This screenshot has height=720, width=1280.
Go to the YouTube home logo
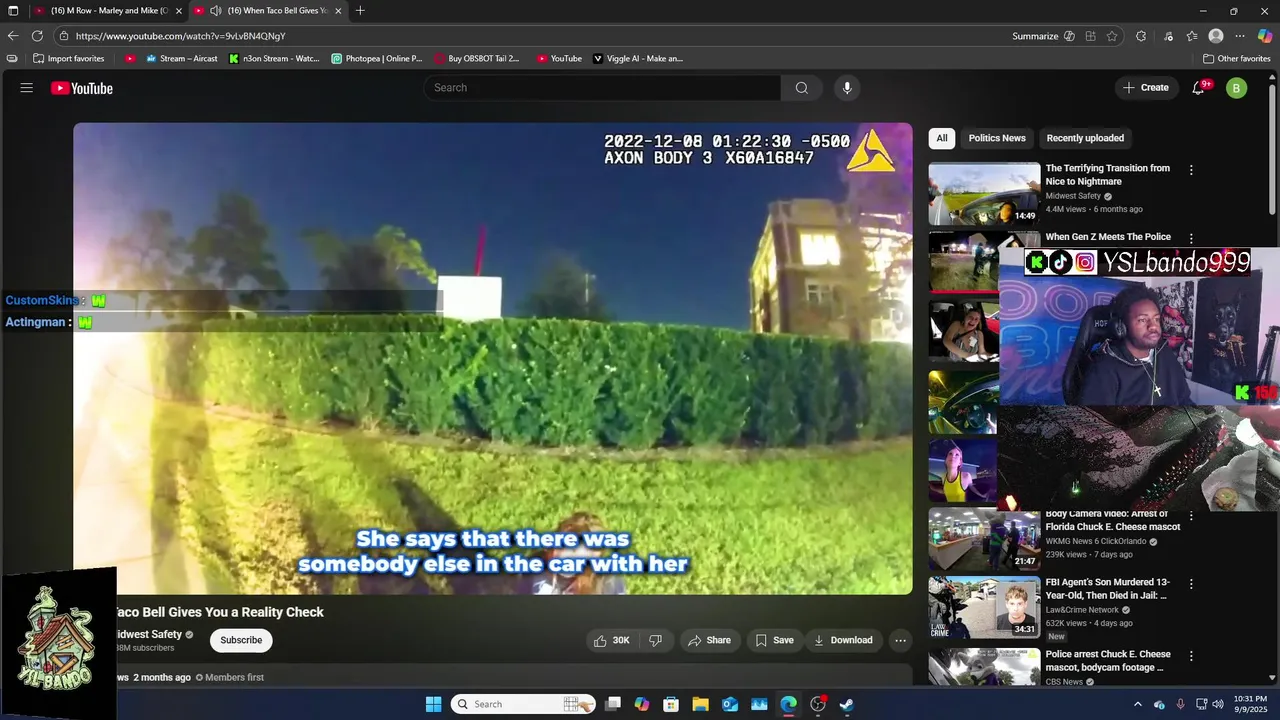pyautogui.click(x=82, y=88)
